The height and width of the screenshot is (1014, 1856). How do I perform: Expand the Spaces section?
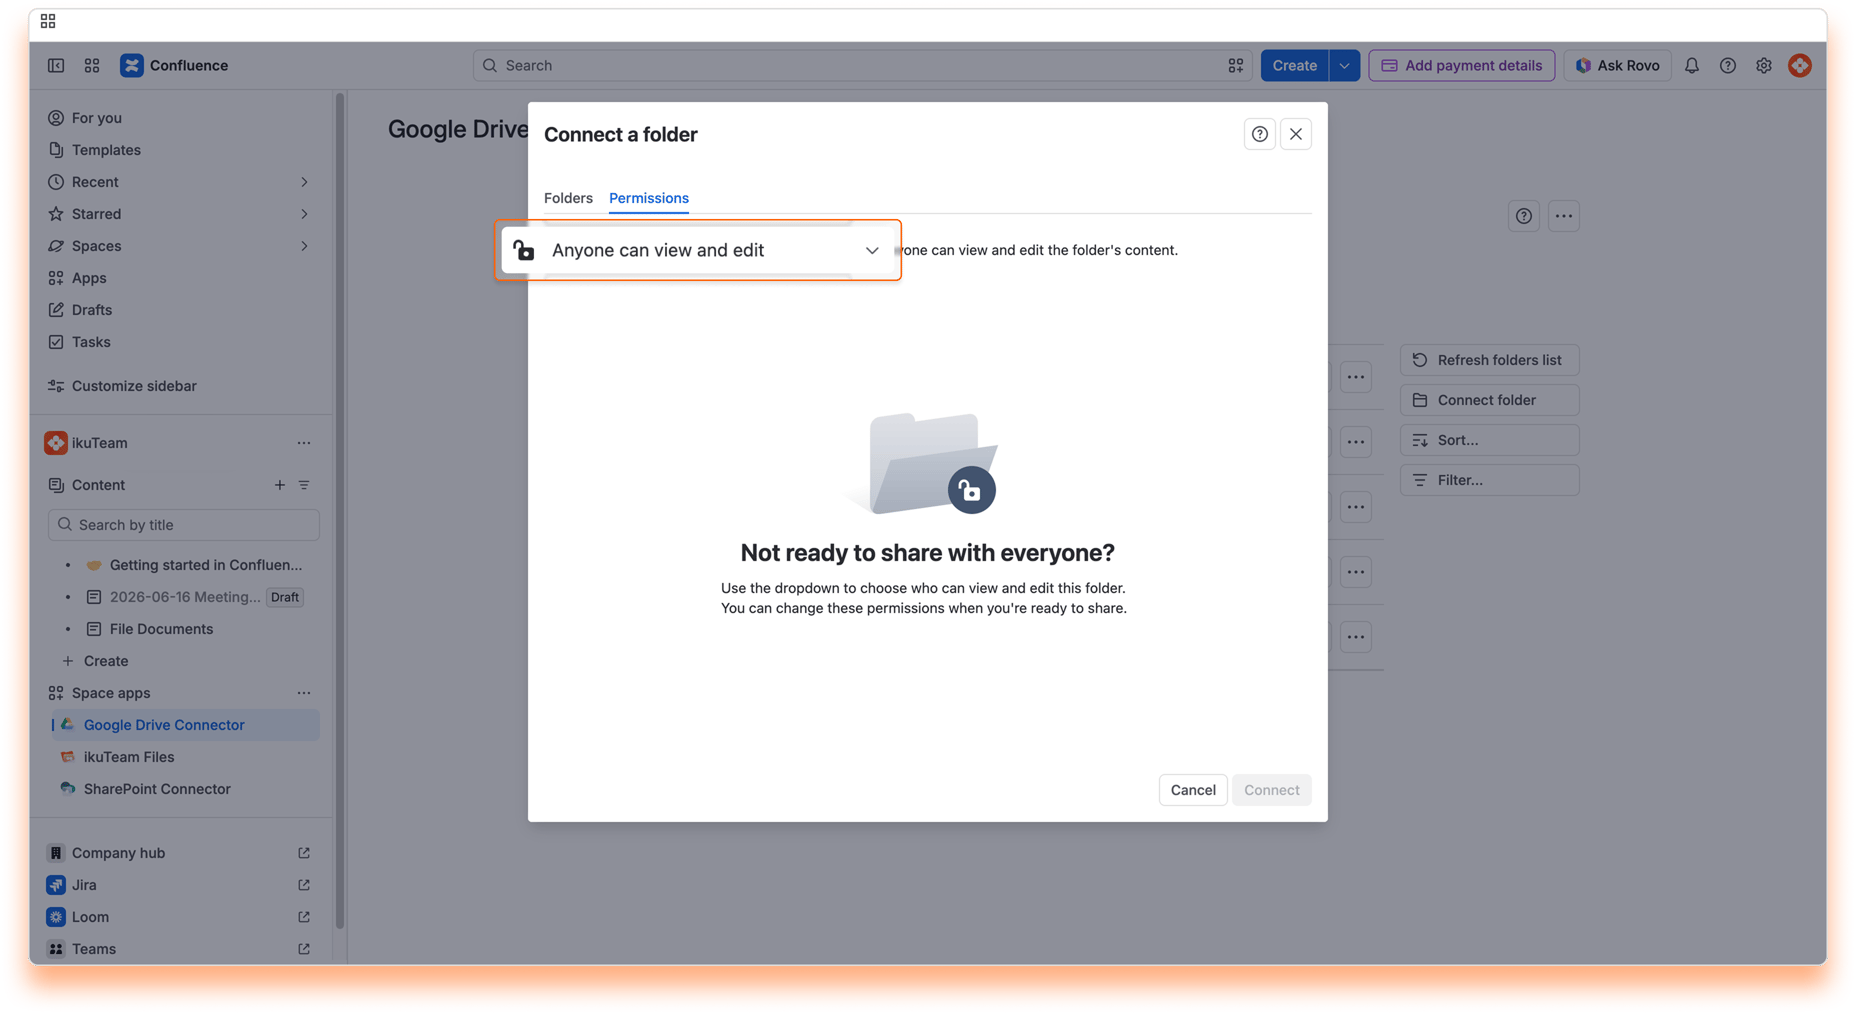pos(304,246)
